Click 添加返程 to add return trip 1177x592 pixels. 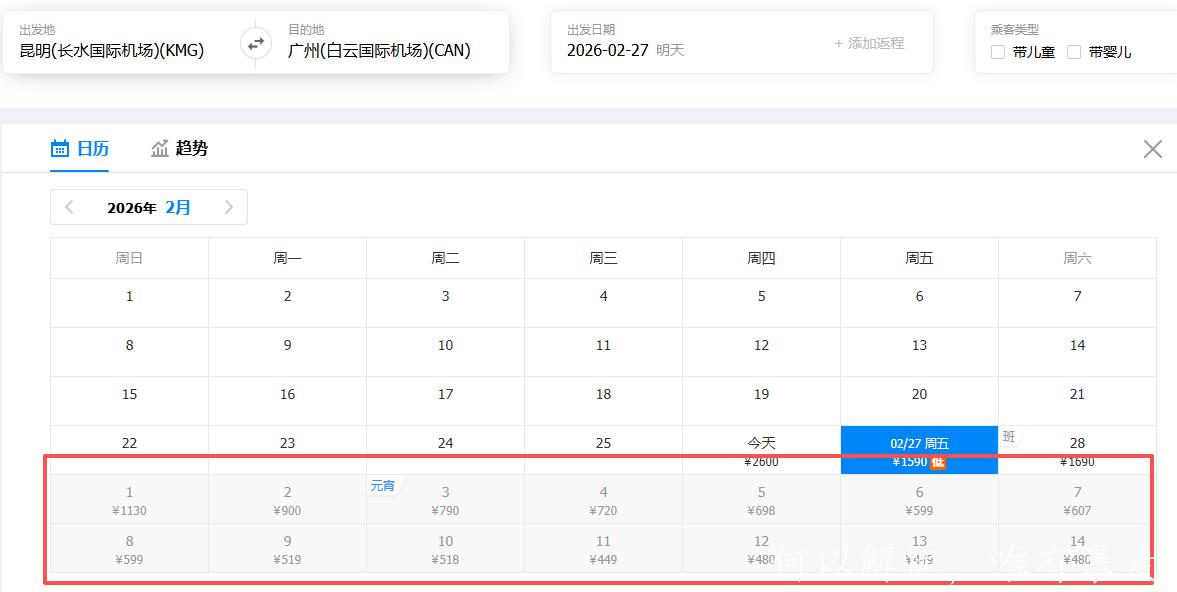[x=868, y=43]
